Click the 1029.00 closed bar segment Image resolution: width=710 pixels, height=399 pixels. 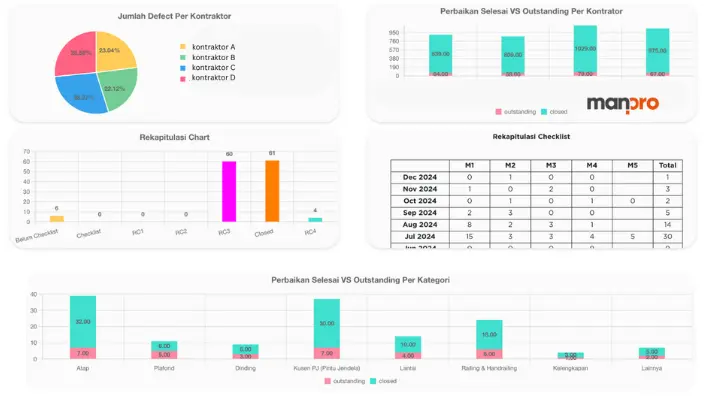point(585,48)
